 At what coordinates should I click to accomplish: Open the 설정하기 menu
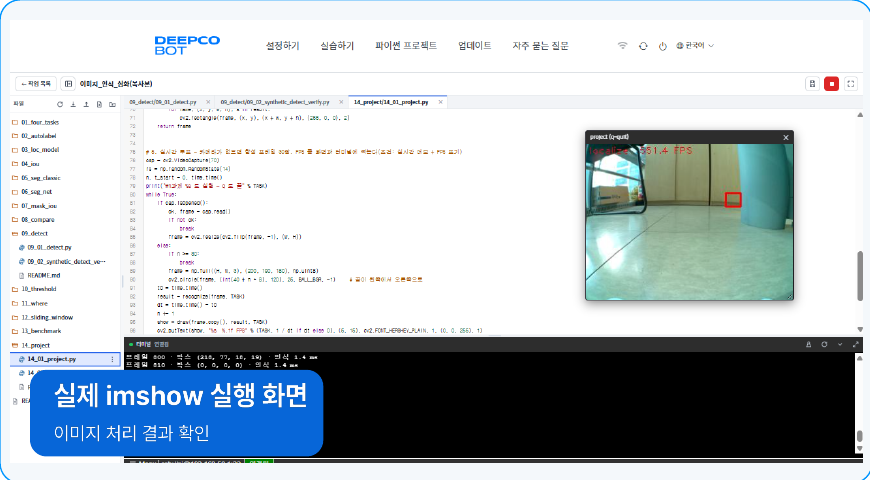(282, 46)
